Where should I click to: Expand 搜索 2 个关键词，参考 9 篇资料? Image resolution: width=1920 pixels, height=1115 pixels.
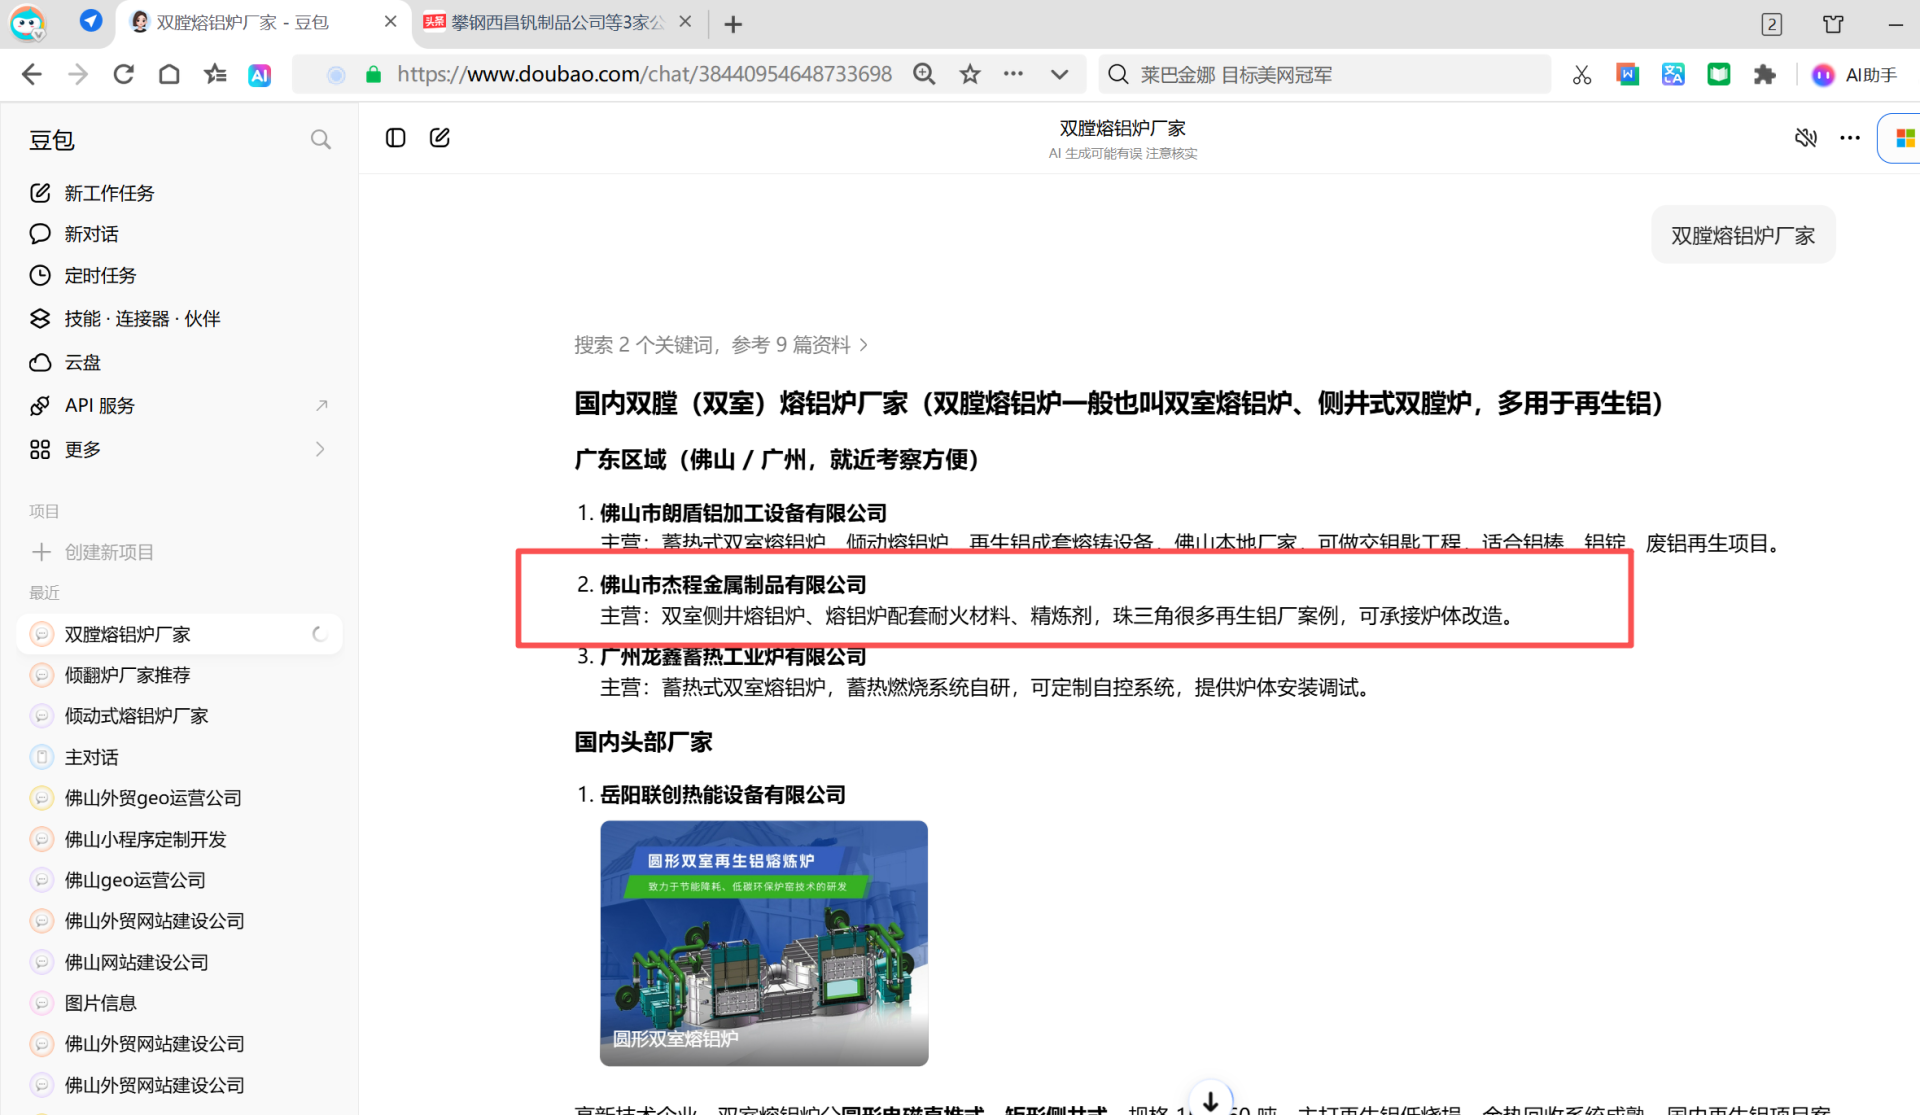(x=721, y=345)
